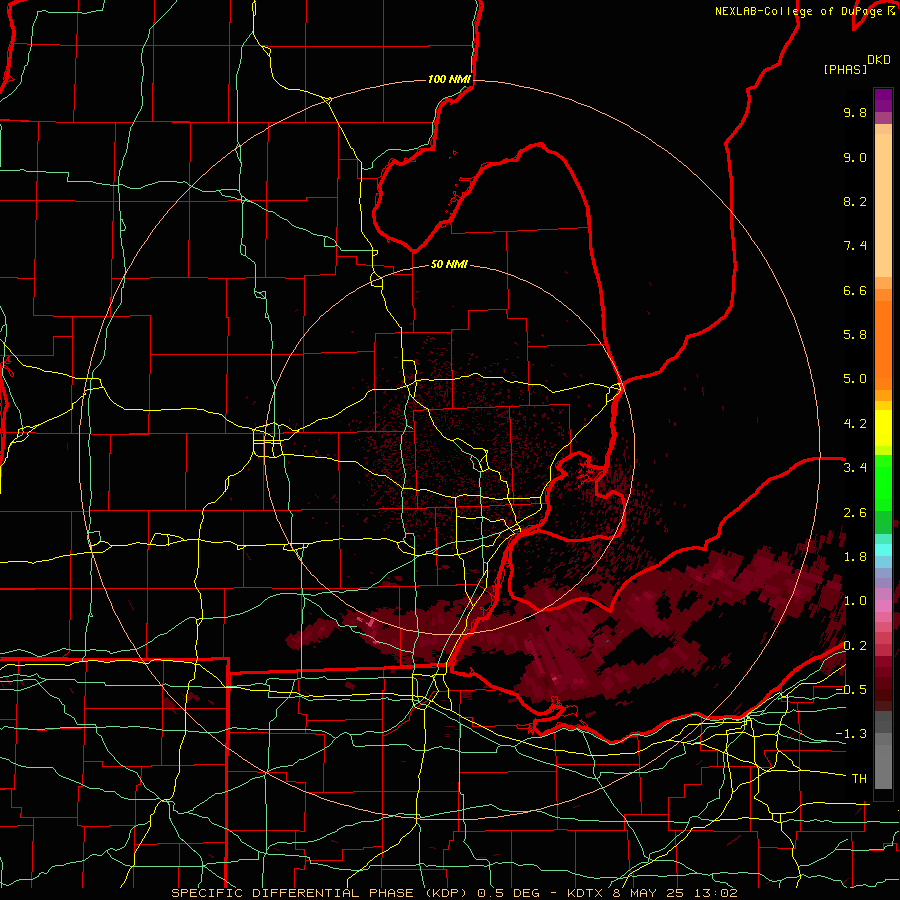Click the 1.0 legend value

(x=855, y=601)
